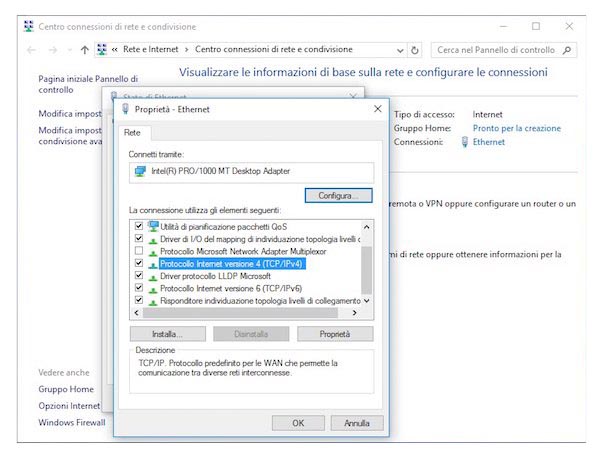The image size is (610, 456).
Task: Click the forward navigation arrow
Action: (53, 50)
